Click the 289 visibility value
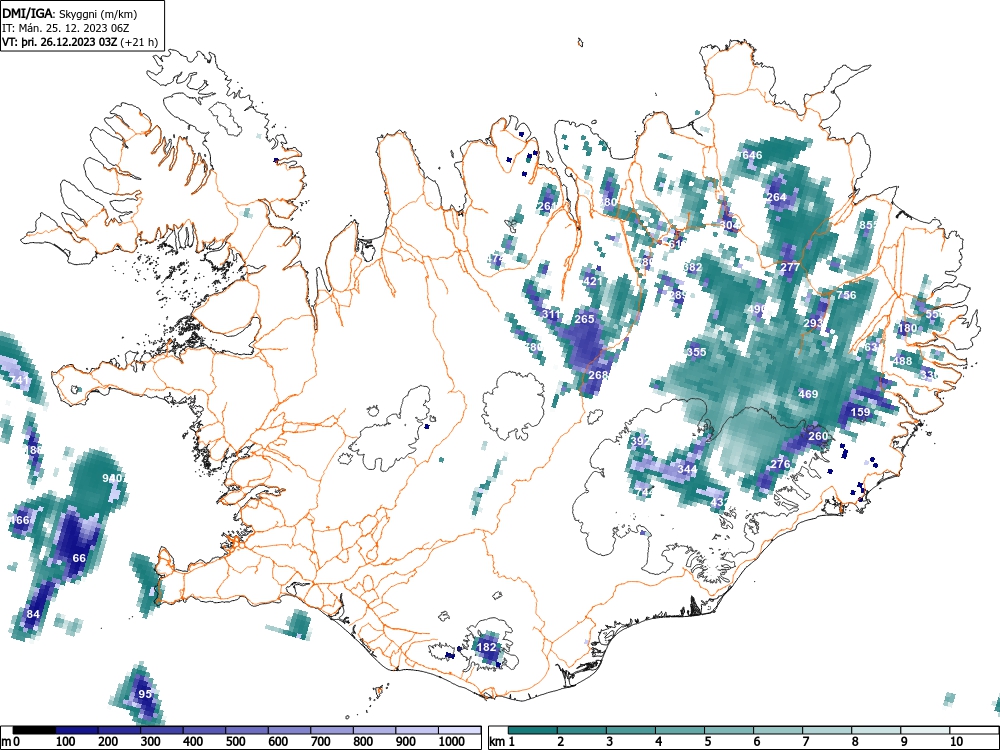The height and width of the screenshot is (750, 1000). pyautogui.click(x=678, y=295)
